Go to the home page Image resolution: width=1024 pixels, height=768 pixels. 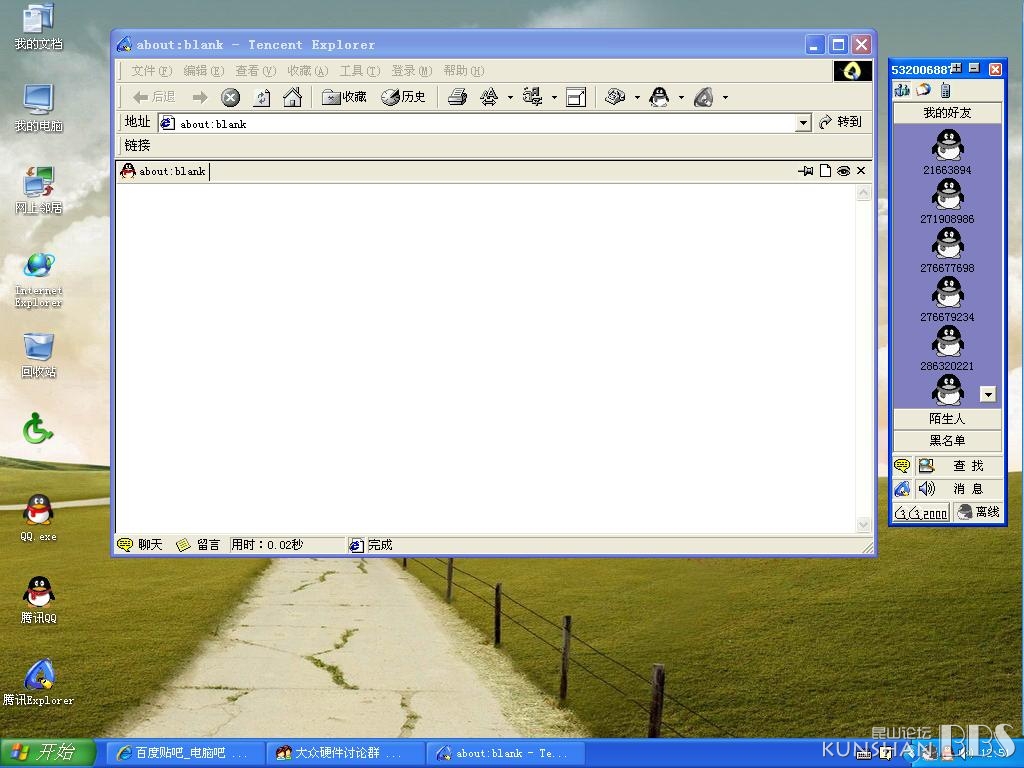[292, 97]
